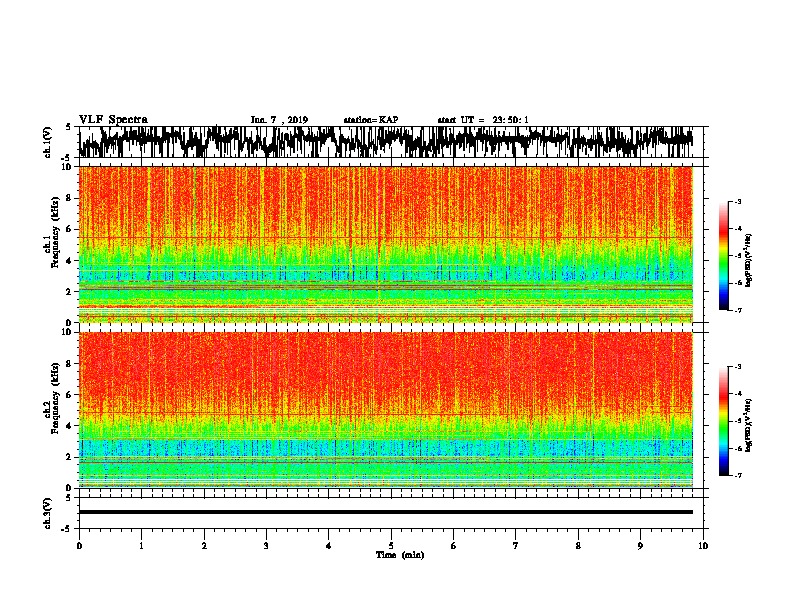Select the date label "Jan. 7, 2019"

tap(279, 120)
